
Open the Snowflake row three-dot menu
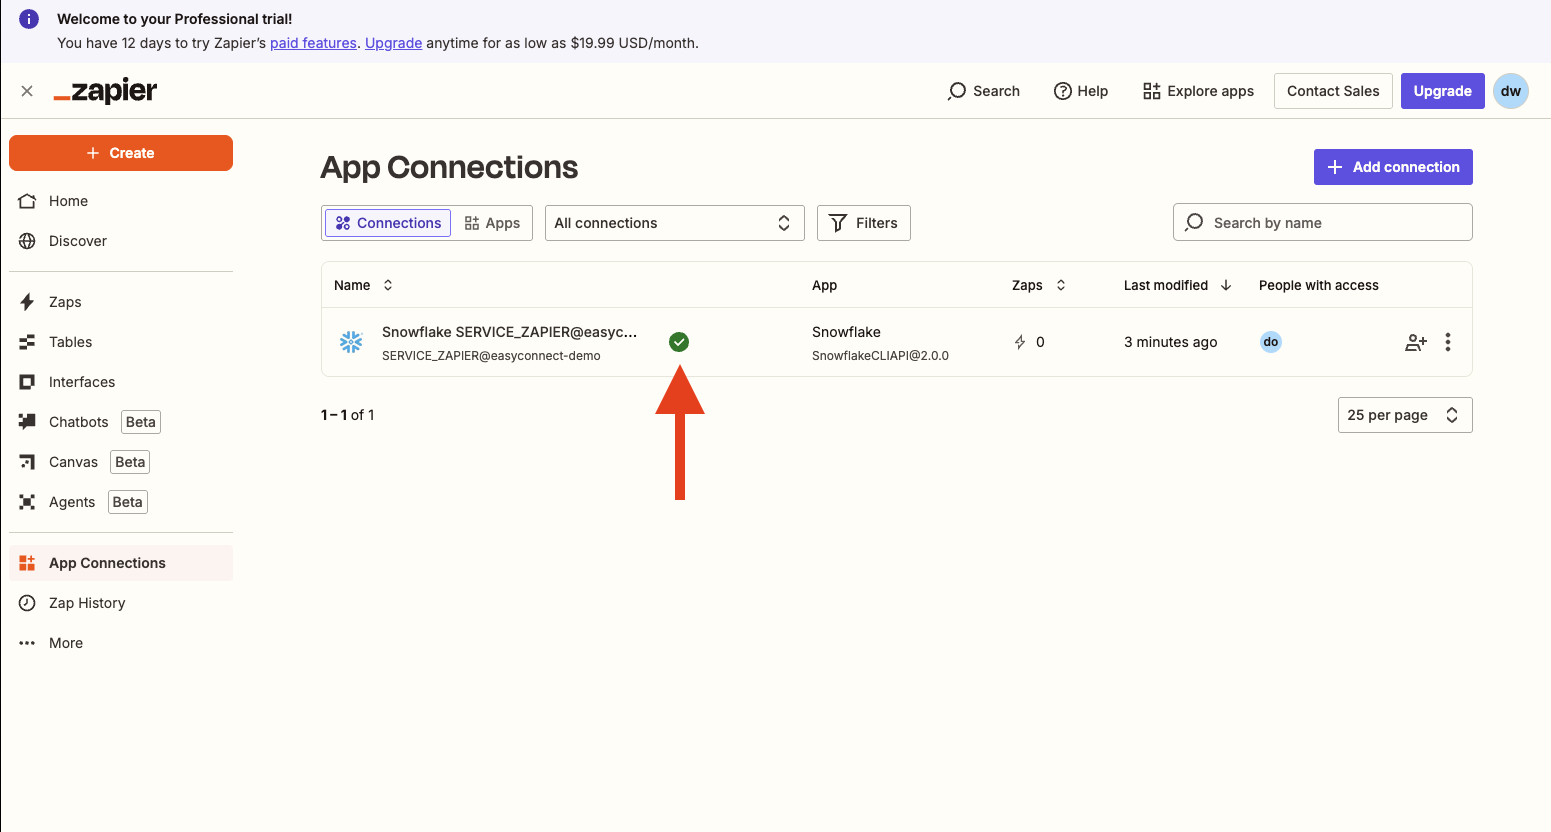(x=1448, y=342)
